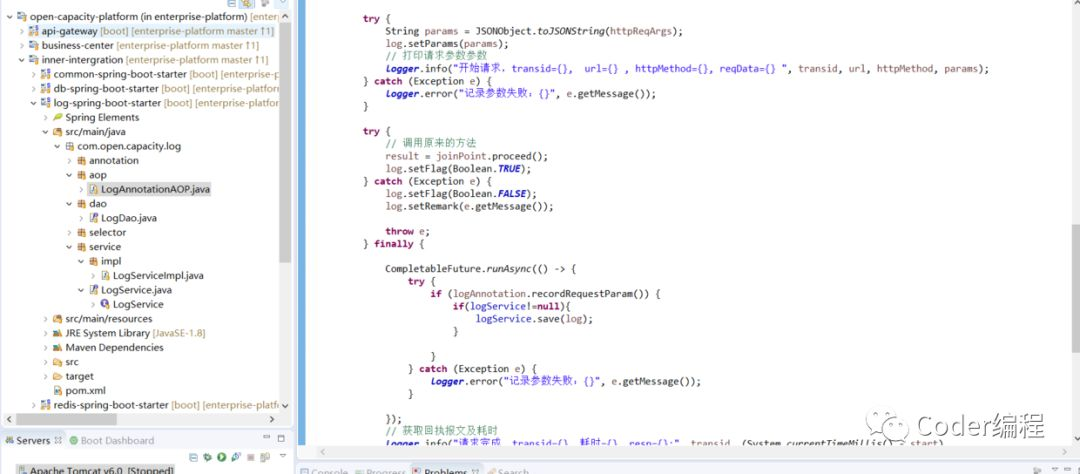Expand the src folder node
This screenshot has height=474, width=1080.
(x=45, y=362)
